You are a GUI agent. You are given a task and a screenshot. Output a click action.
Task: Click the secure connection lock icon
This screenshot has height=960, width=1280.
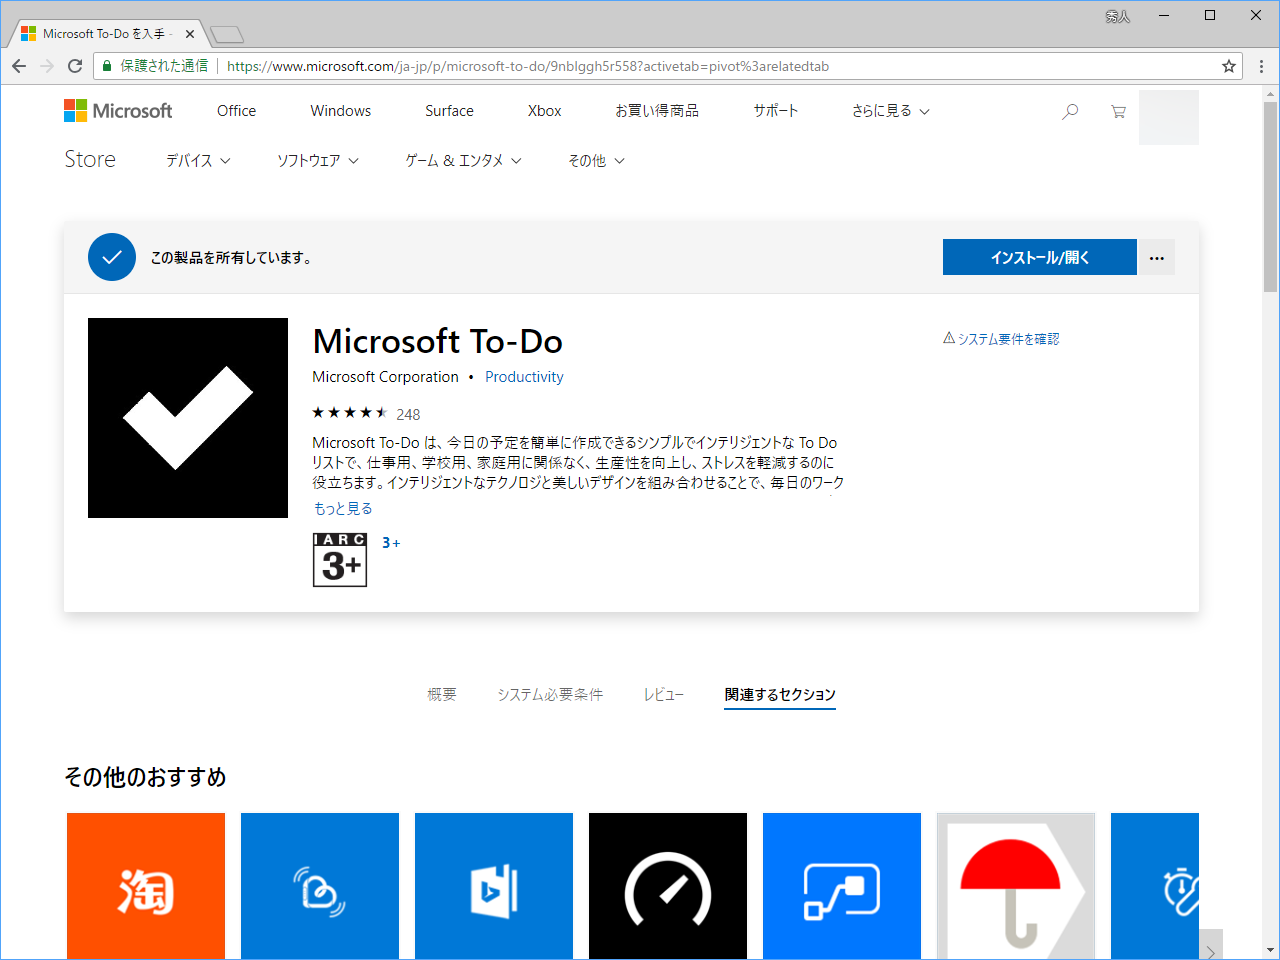click(x=107, y=66)
